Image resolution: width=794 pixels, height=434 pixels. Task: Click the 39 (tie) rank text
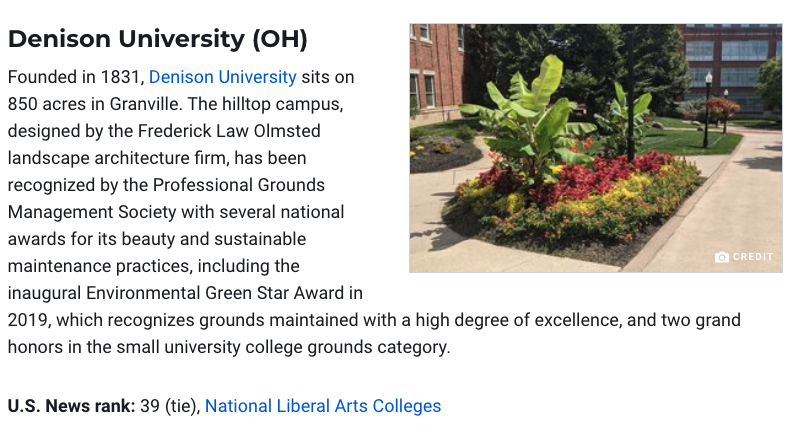point(170,406)
